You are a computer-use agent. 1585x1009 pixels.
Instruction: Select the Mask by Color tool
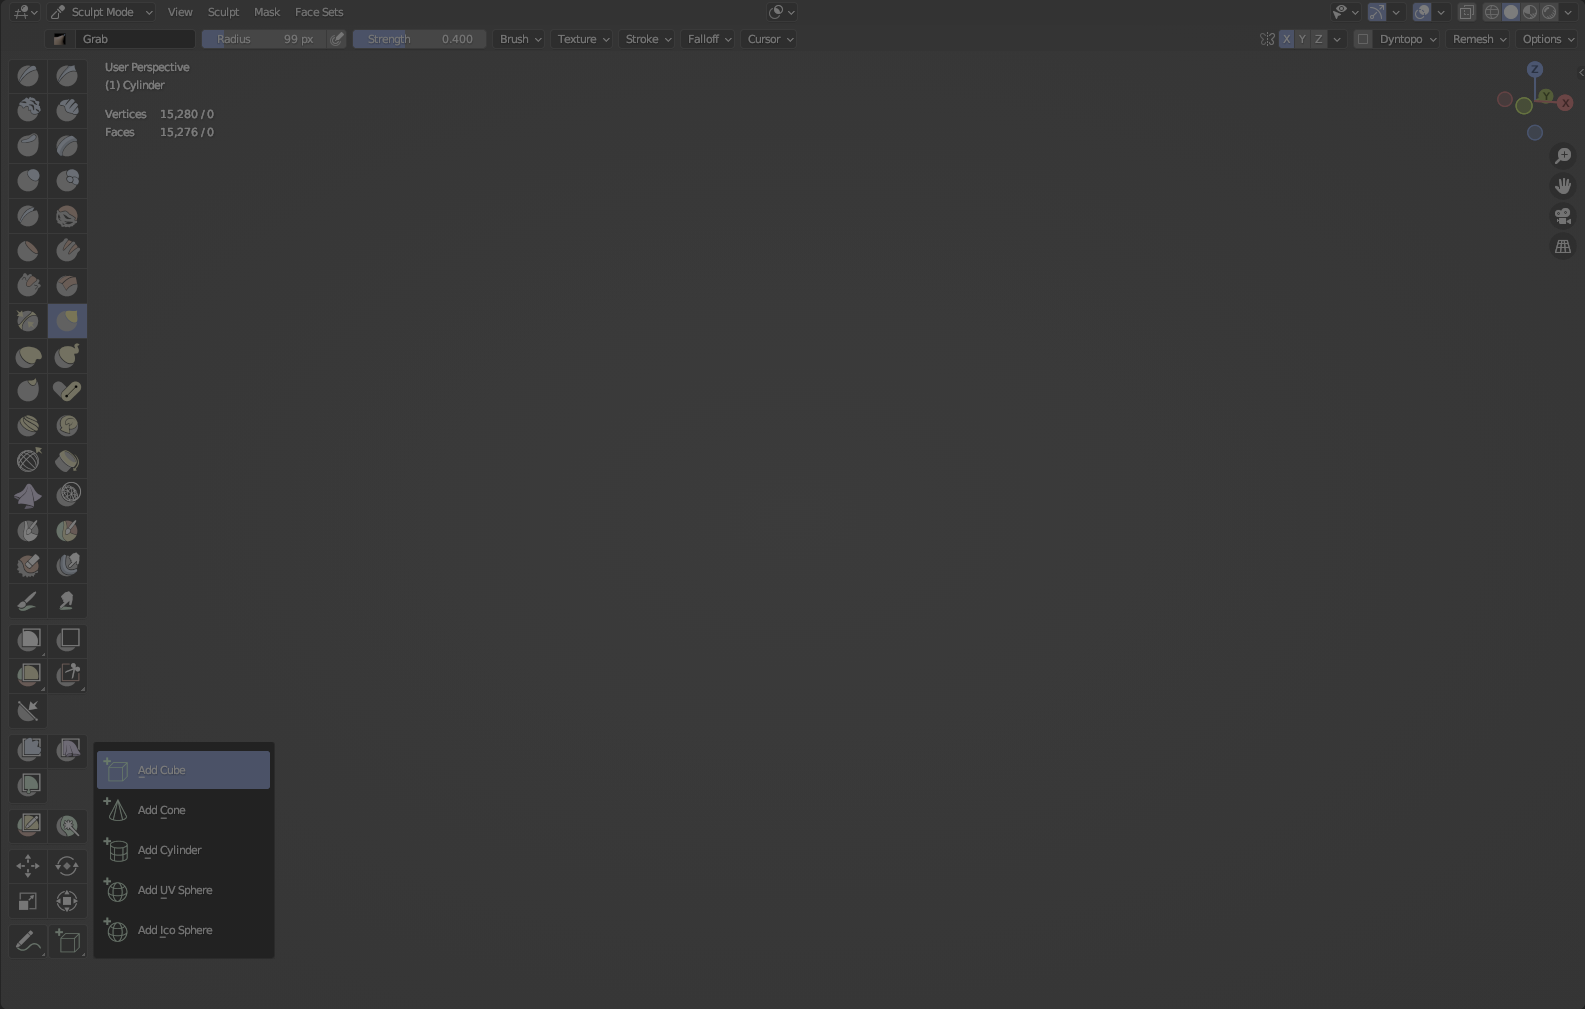pos(67,826)
